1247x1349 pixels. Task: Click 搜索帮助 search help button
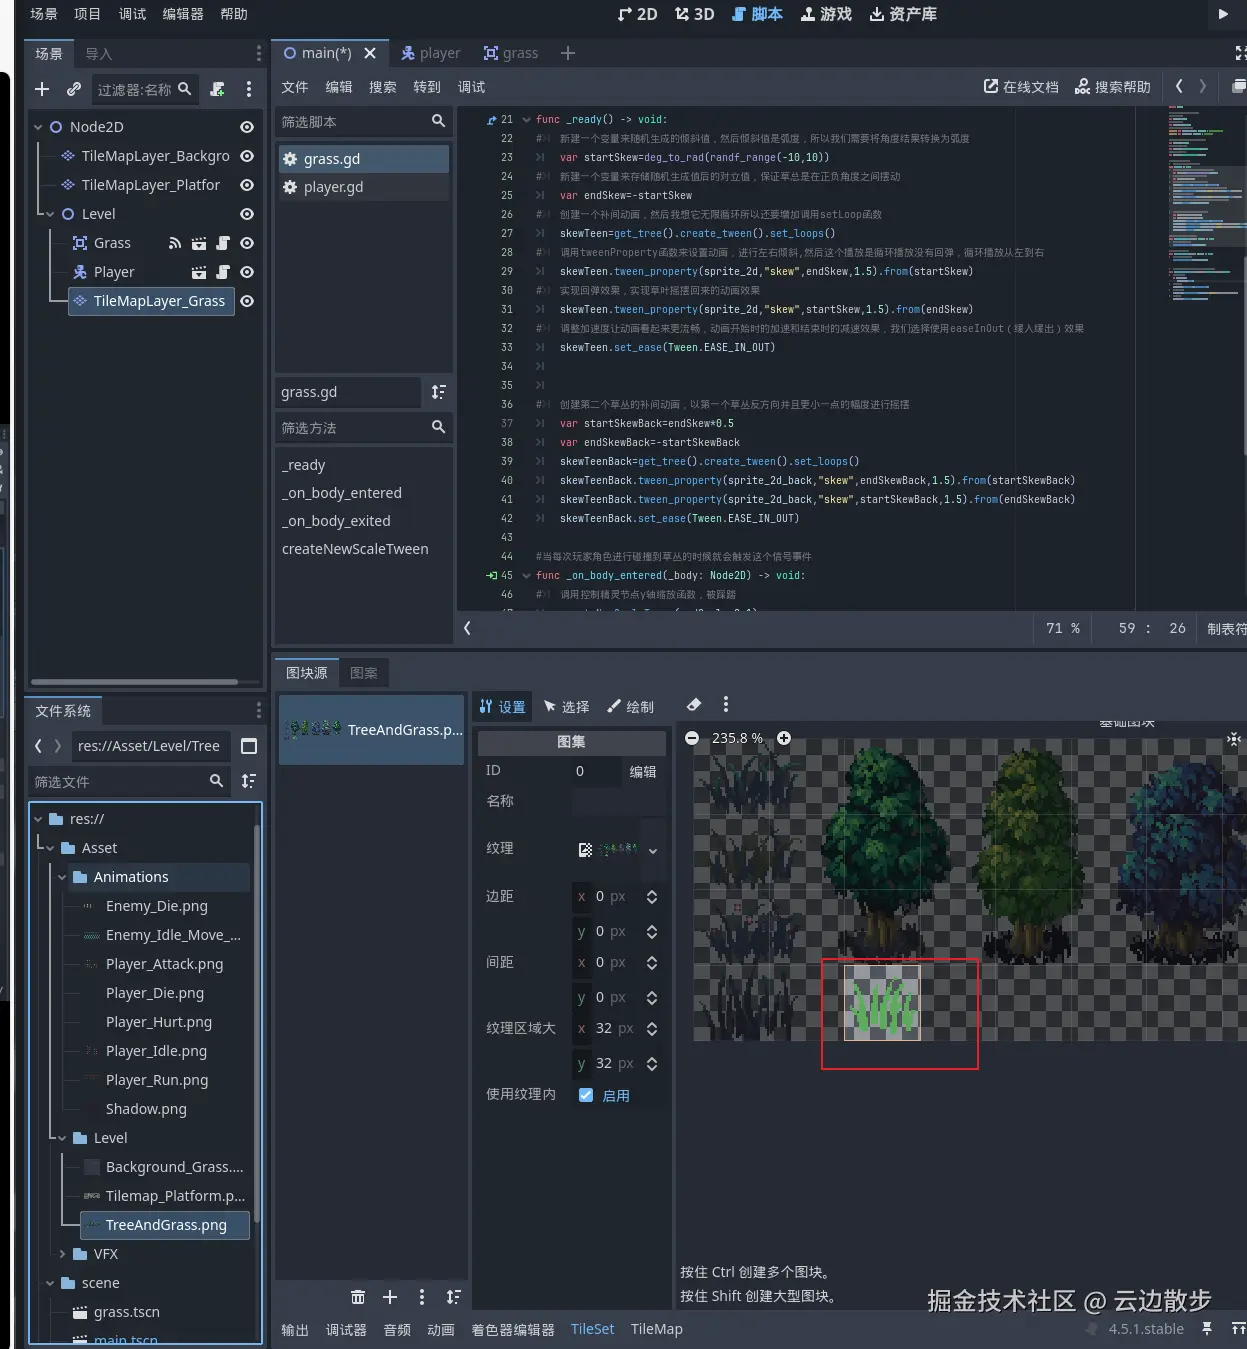point(1113,87)
